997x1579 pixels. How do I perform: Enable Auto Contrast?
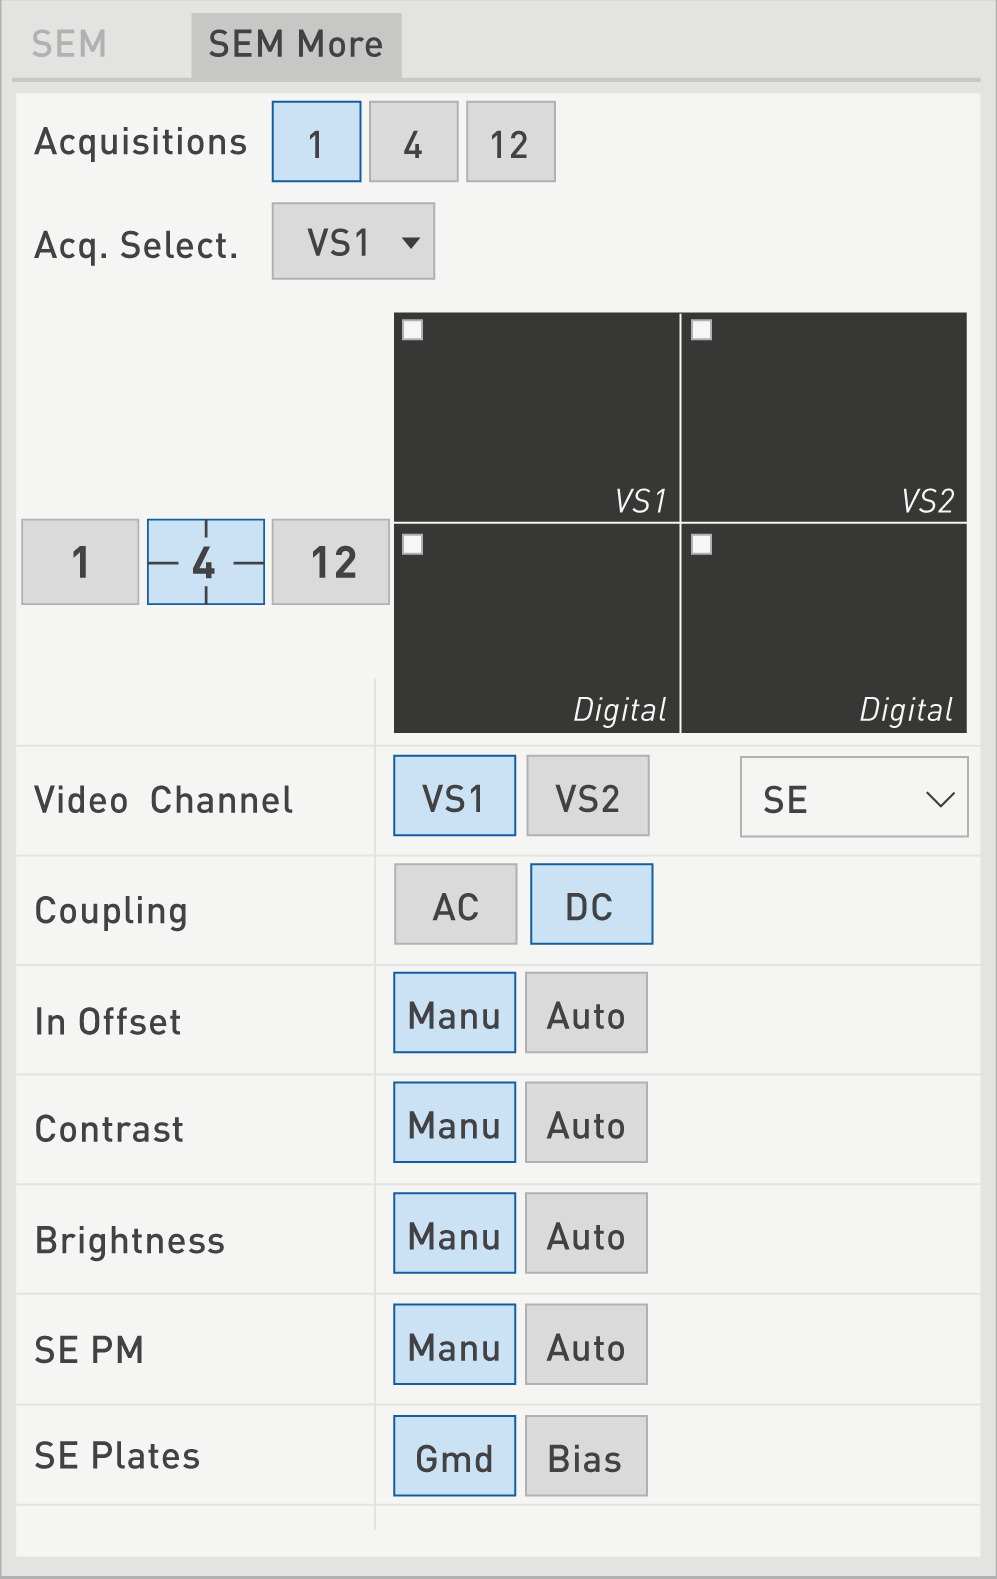click(586, 1123)
